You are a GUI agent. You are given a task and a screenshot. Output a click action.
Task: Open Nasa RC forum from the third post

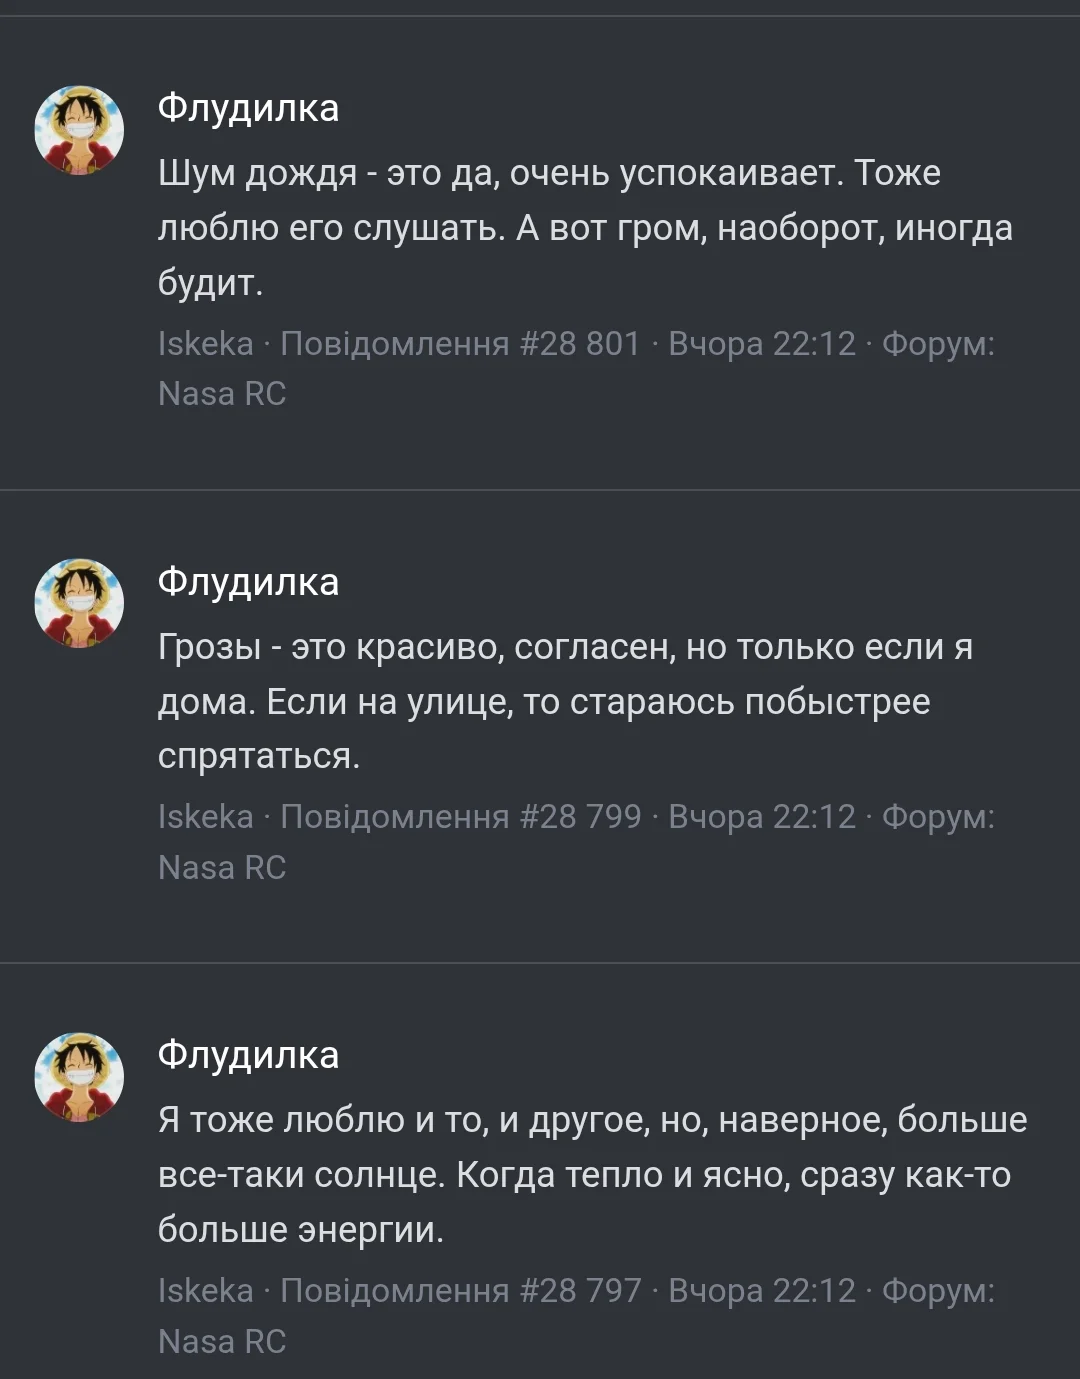click(222, 1340)
